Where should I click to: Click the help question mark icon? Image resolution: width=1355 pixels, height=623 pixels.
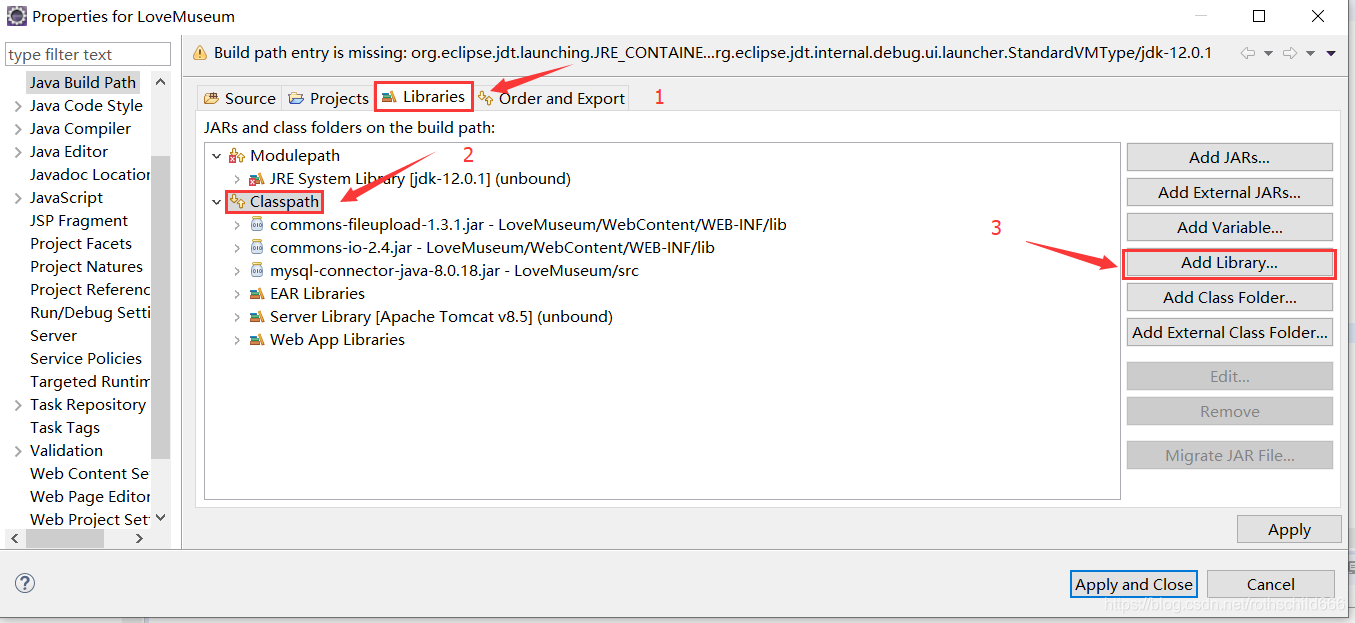(x=26, y=583)
